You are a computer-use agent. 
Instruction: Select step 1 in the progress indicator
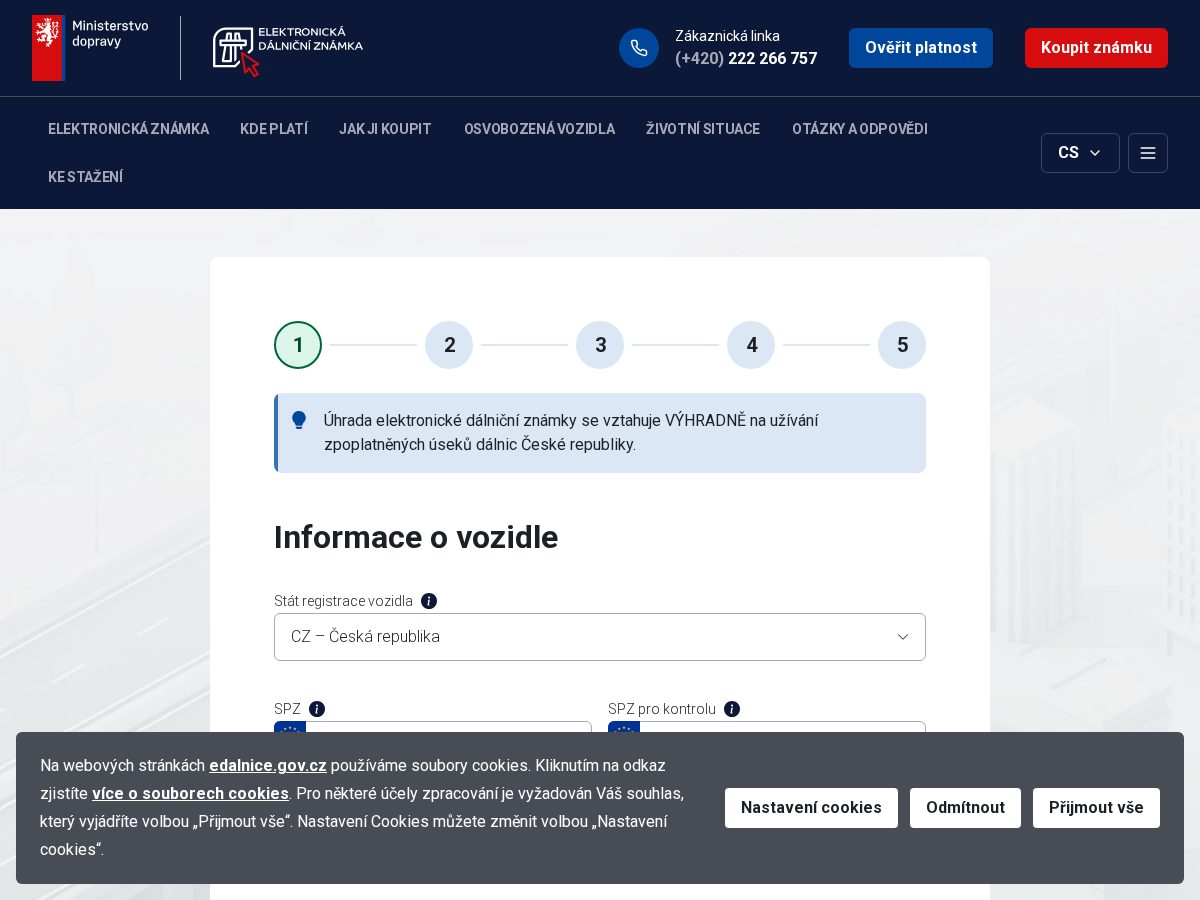point(298,345)
